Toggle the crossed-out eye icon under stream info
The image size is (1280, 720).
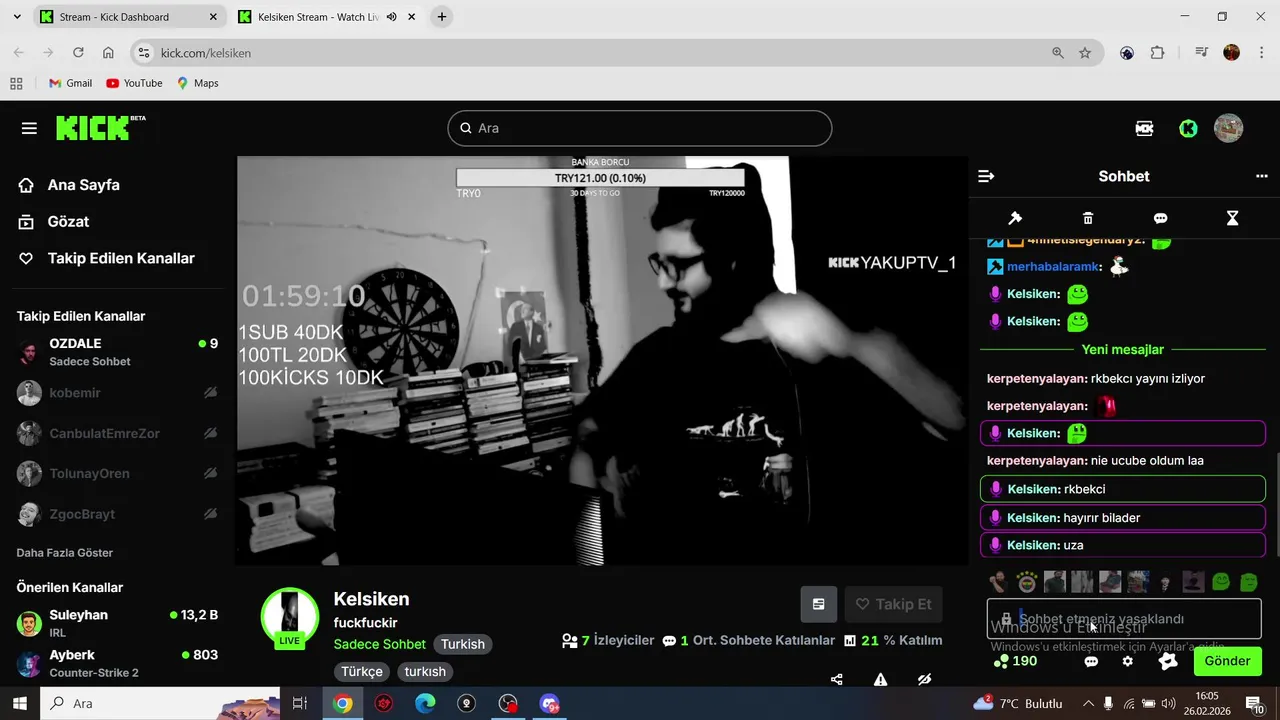(925, 680)
